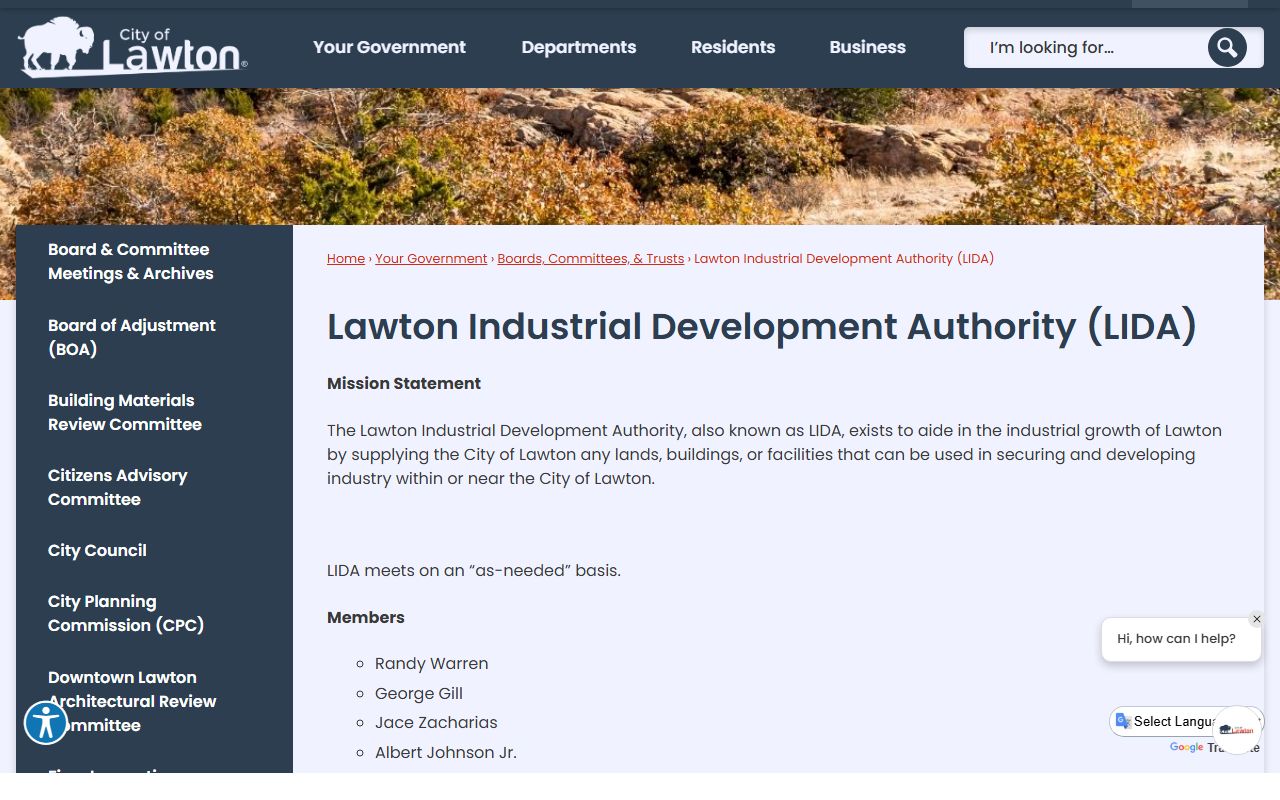Click the 'LIDA meets on an as-needed basis' text

point(474,571)
